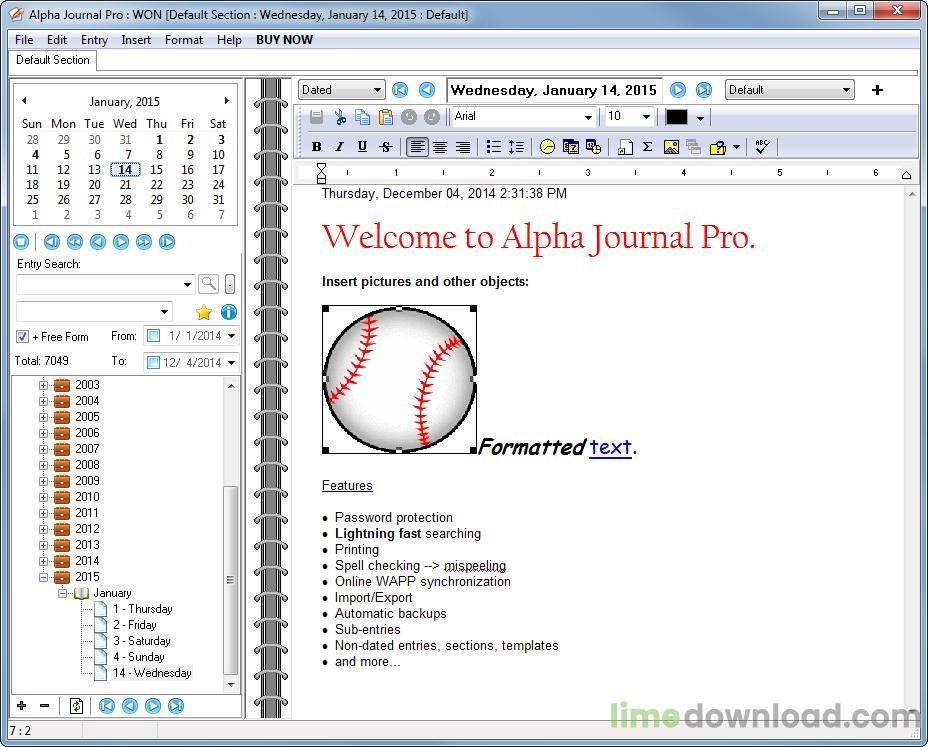Insert the date with the calendar icon
928x747 pixels.
click(571, 147)
